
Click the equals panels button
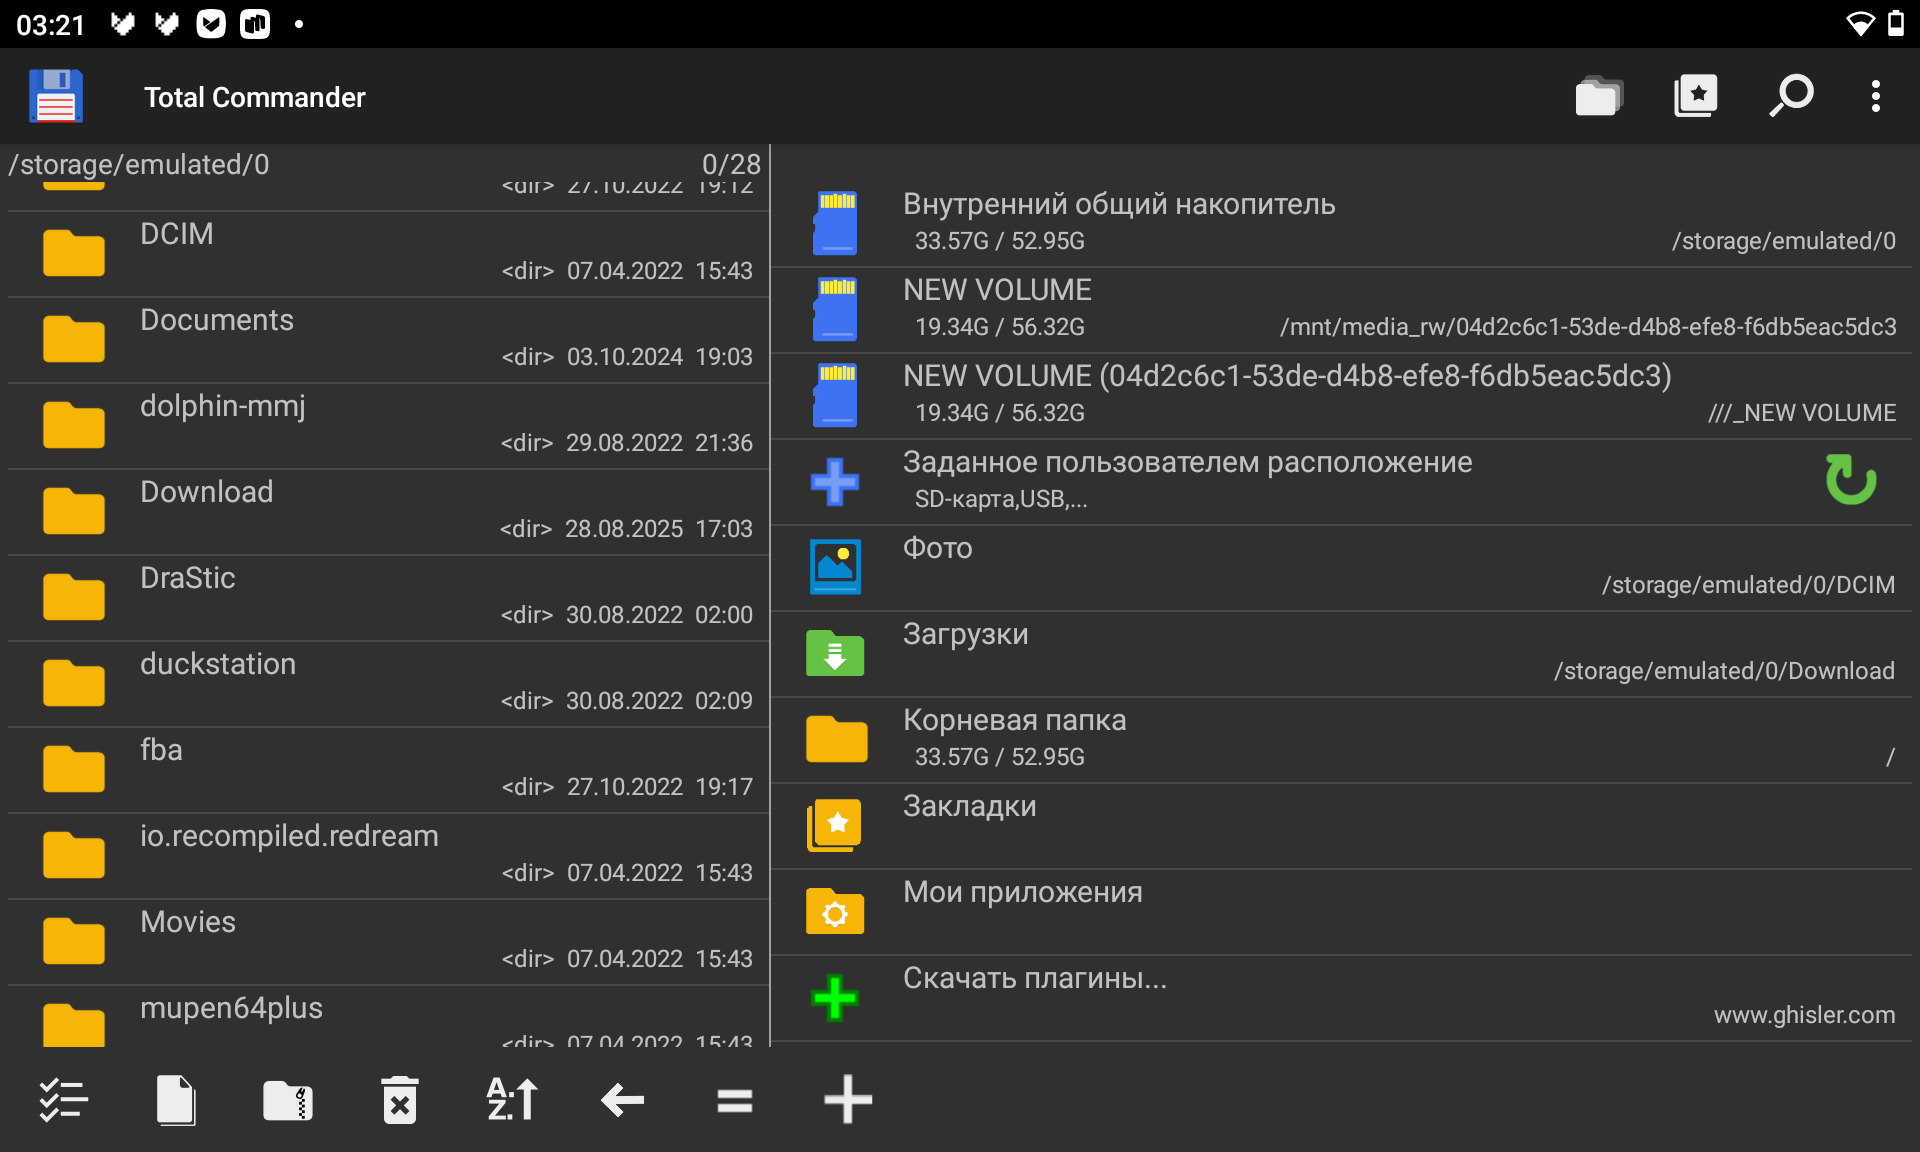(x=734, y=1100)
